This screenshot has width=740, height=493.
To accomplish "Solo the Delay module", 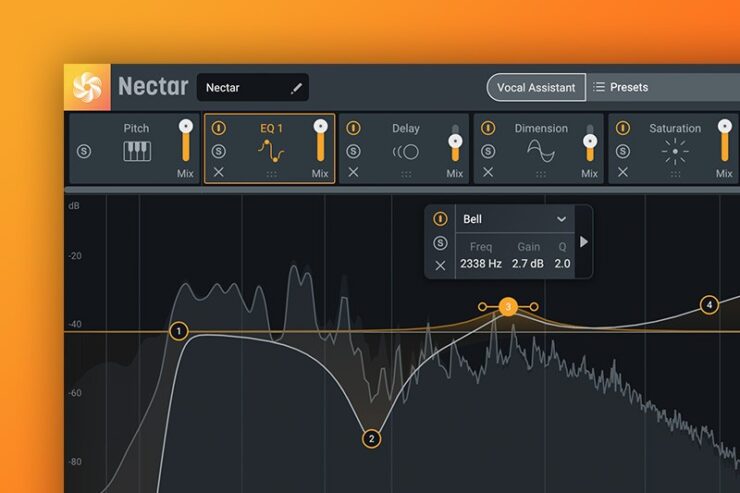I will 353,151.
